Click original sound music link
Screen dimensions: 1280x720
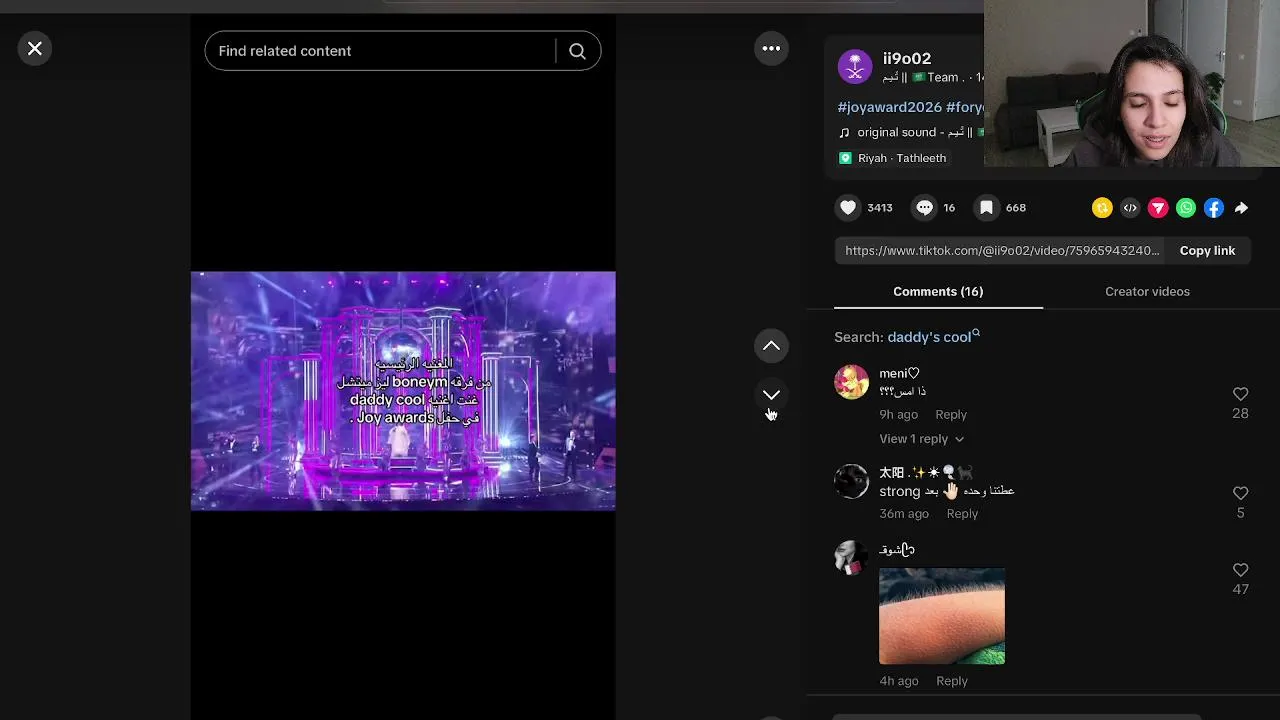(x=910, y=132)
